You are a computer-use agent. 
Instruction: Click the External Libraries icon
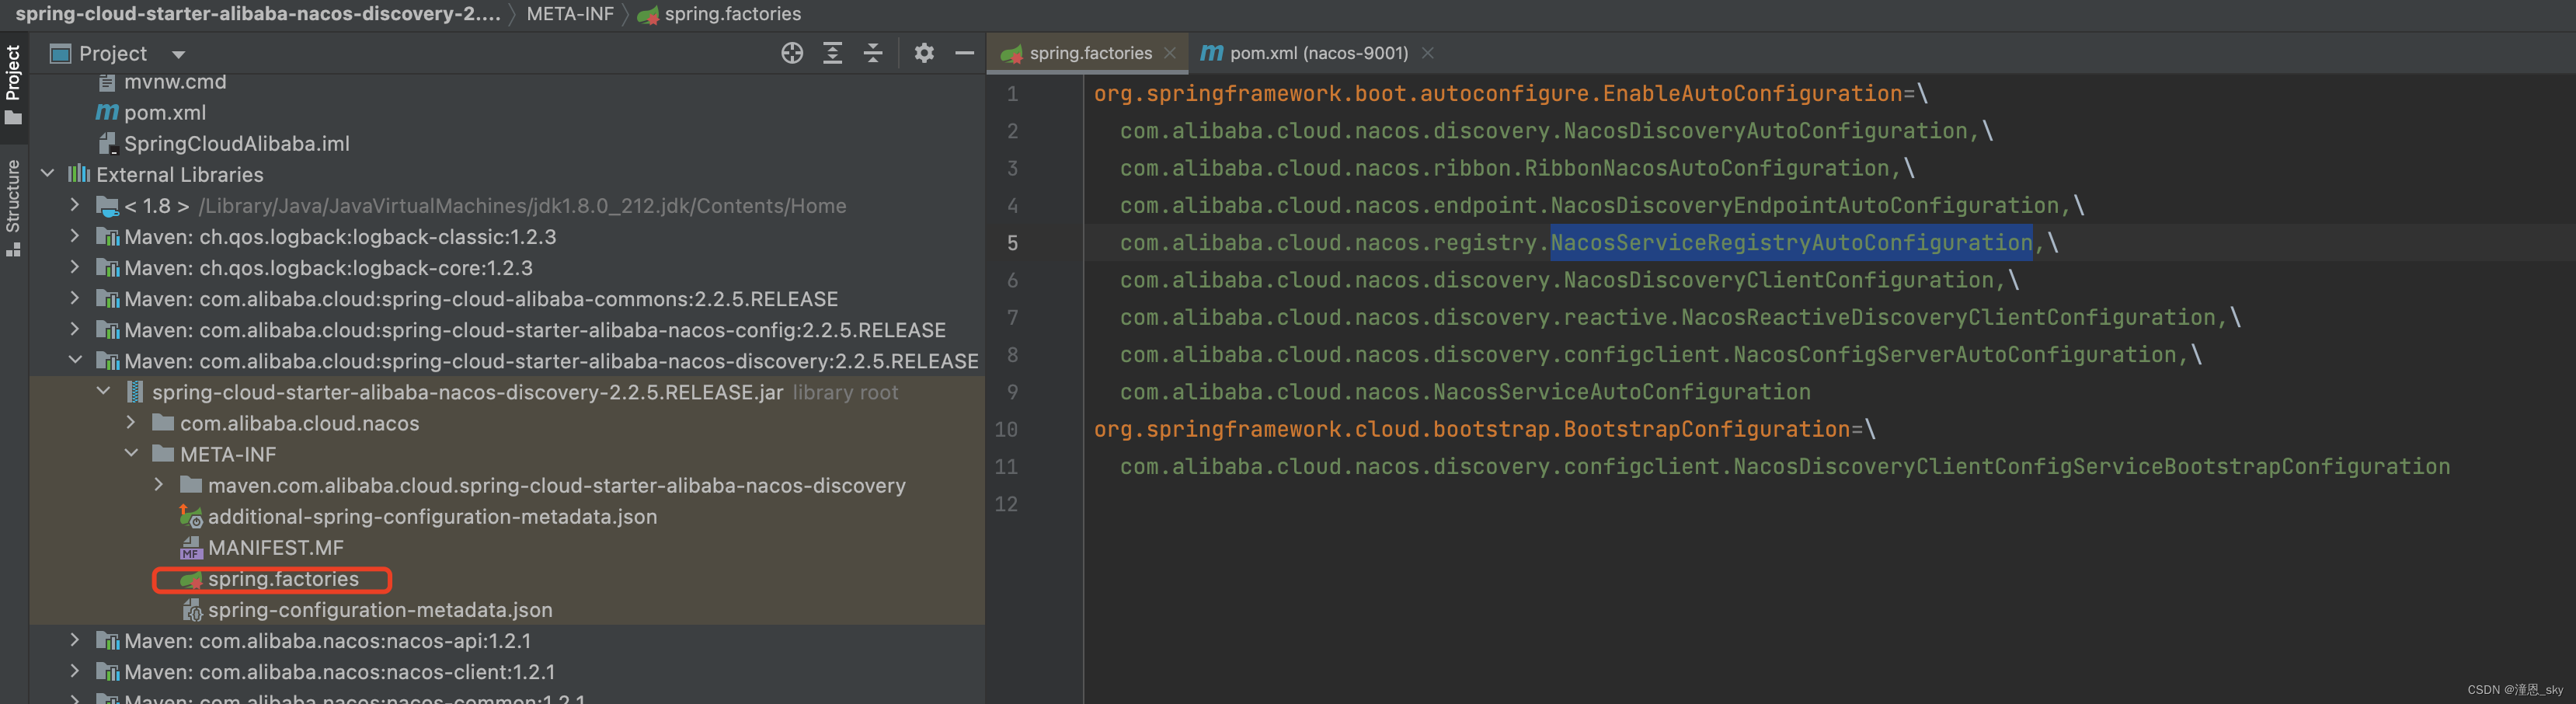point(79,174)
